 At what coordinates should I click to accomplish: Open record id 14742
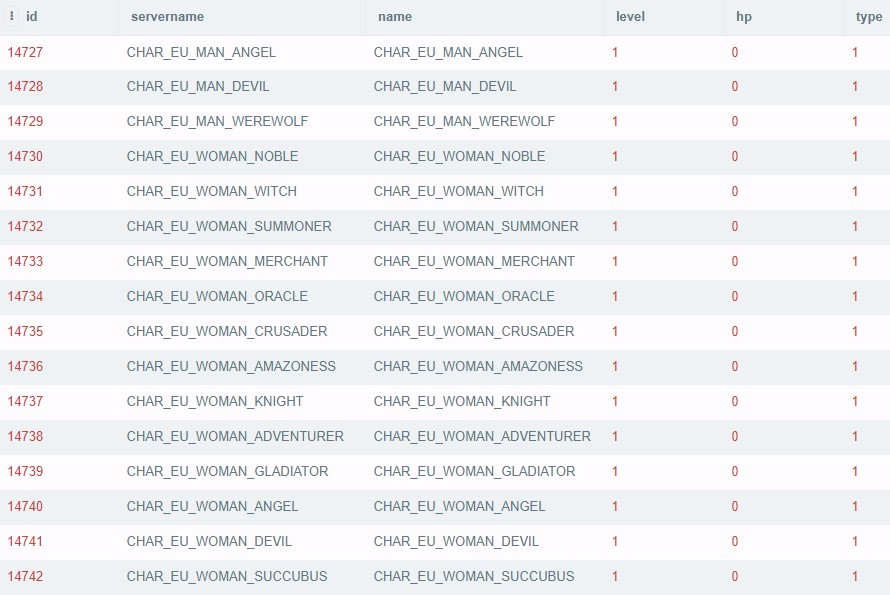coord(25,577)
